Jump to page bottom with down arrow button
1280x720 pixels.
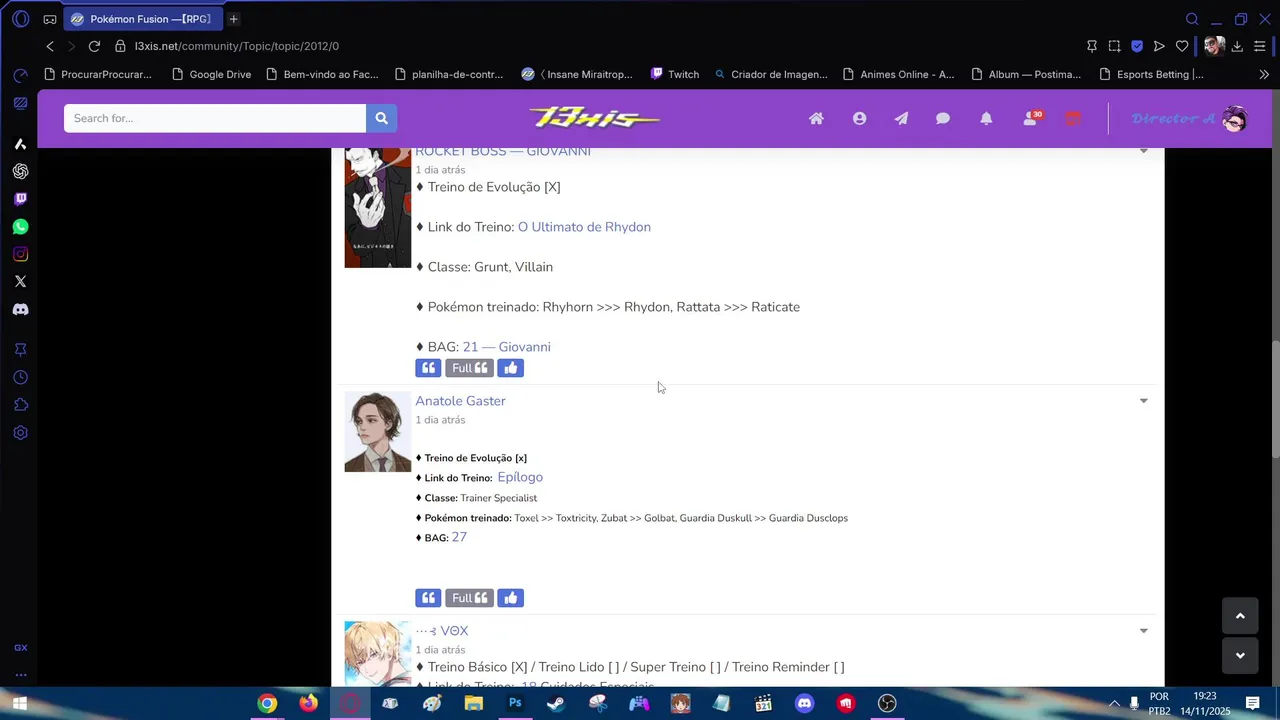[1240, 656]
